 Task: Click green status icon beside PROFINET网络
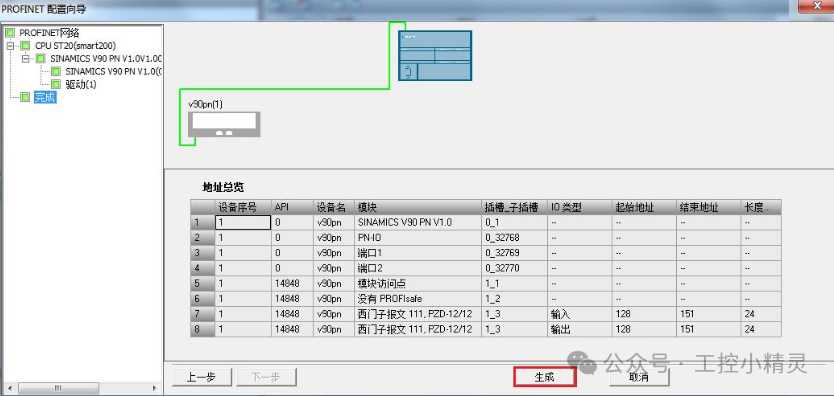pos(11,33)
